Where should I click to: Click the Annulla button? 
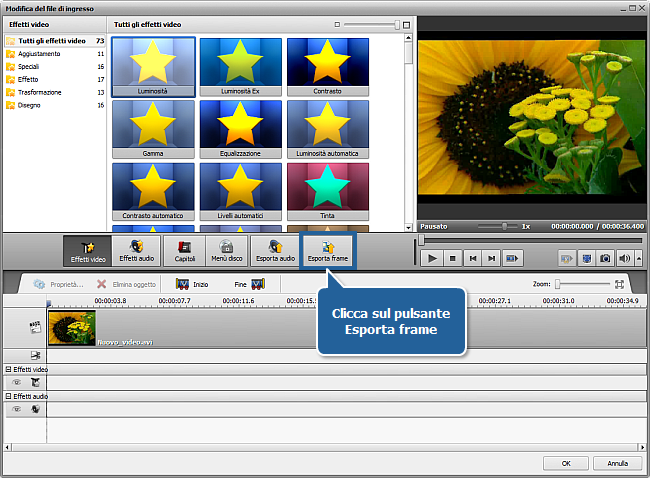[x=617, y=463]
